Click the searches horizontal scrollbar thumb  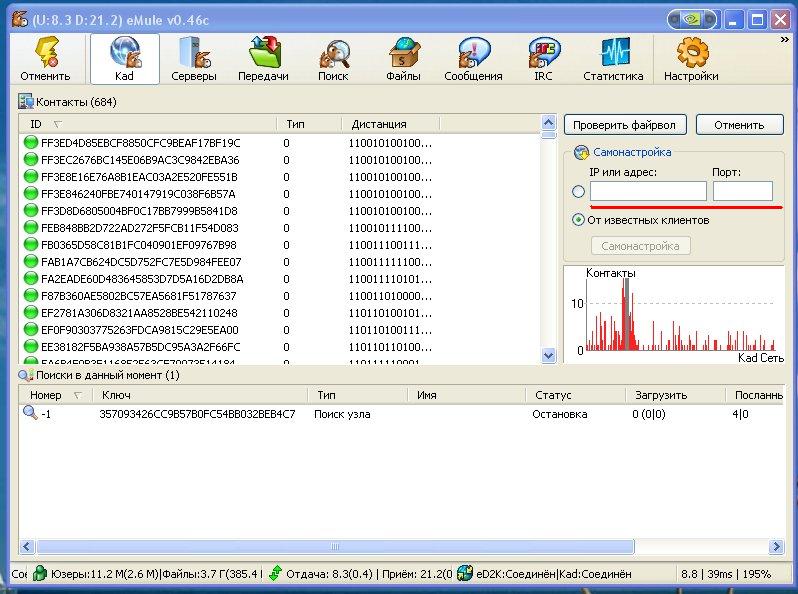[x=335, y=547]
